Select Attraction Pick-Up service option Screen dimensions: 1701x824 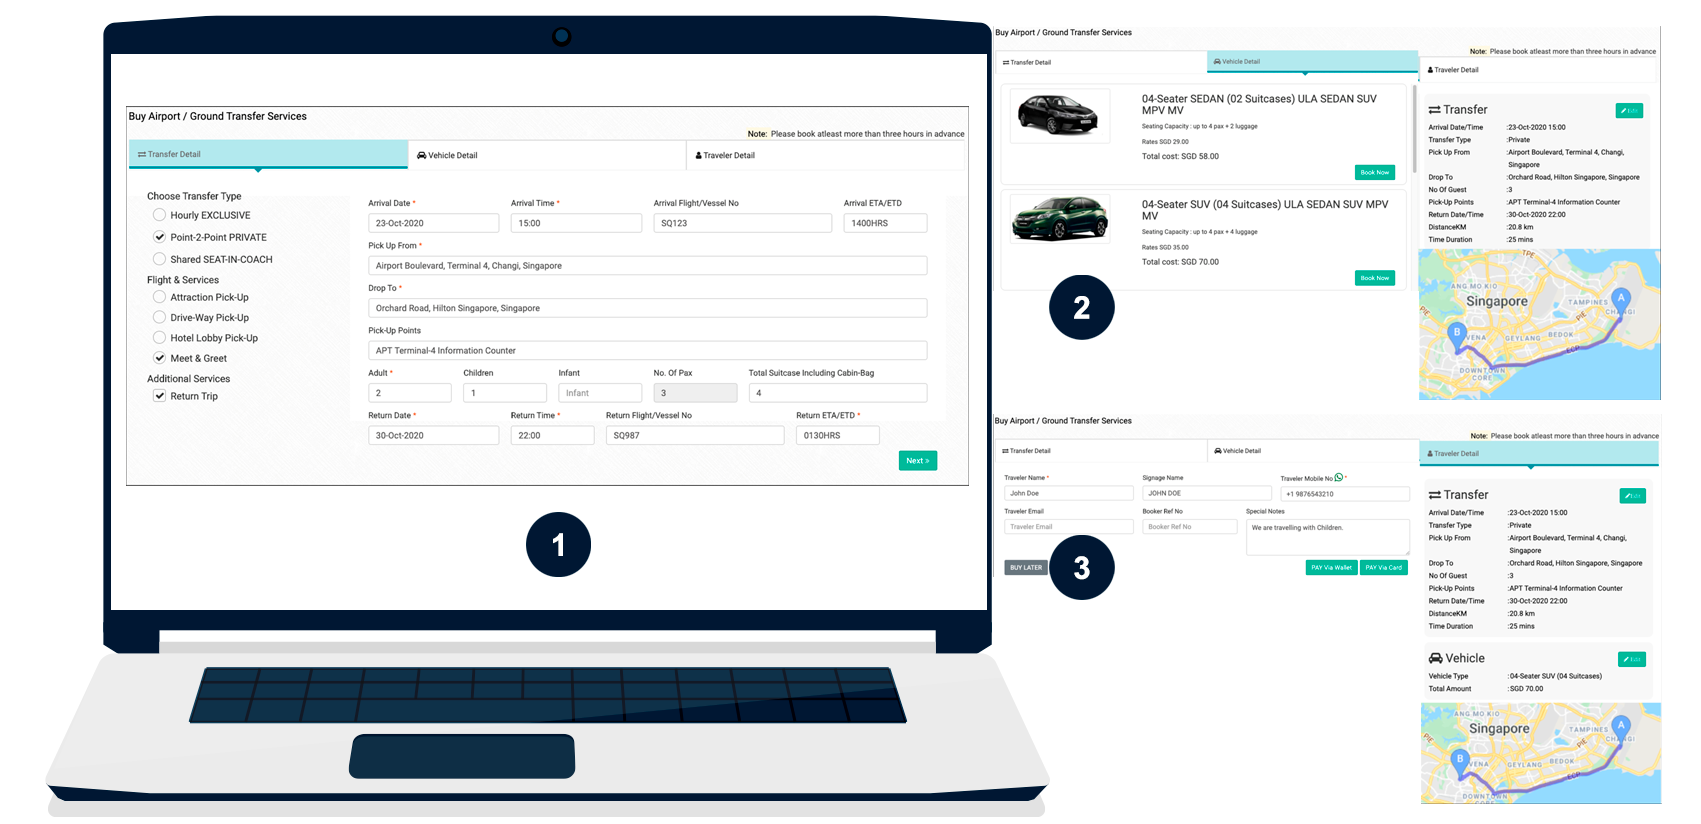159,297
